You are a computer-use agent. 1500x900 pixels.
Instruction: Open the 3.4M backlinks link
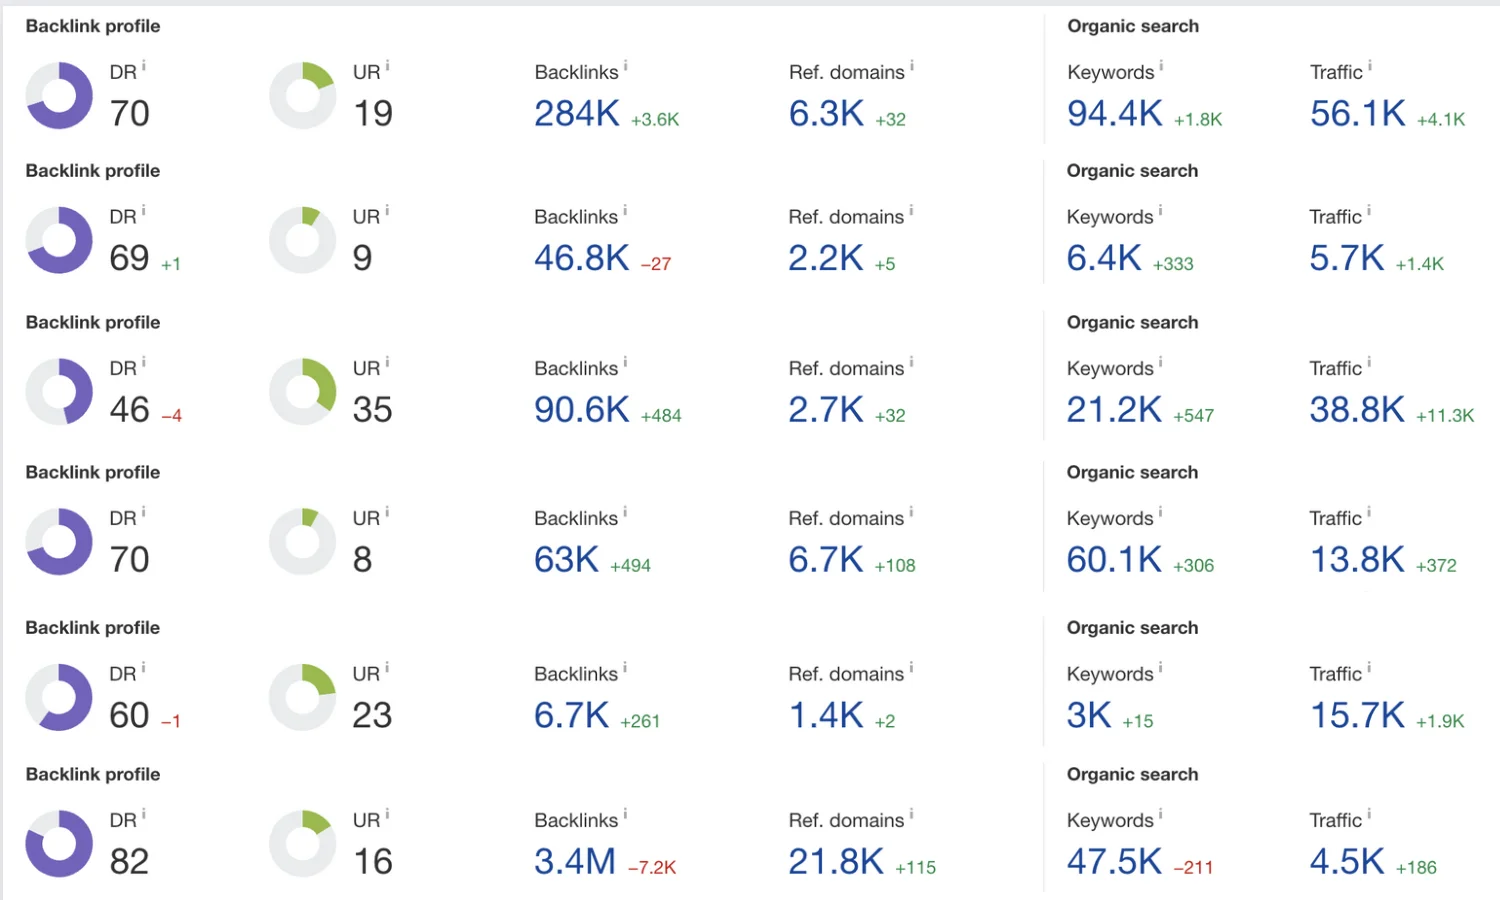tap(575, 862)
